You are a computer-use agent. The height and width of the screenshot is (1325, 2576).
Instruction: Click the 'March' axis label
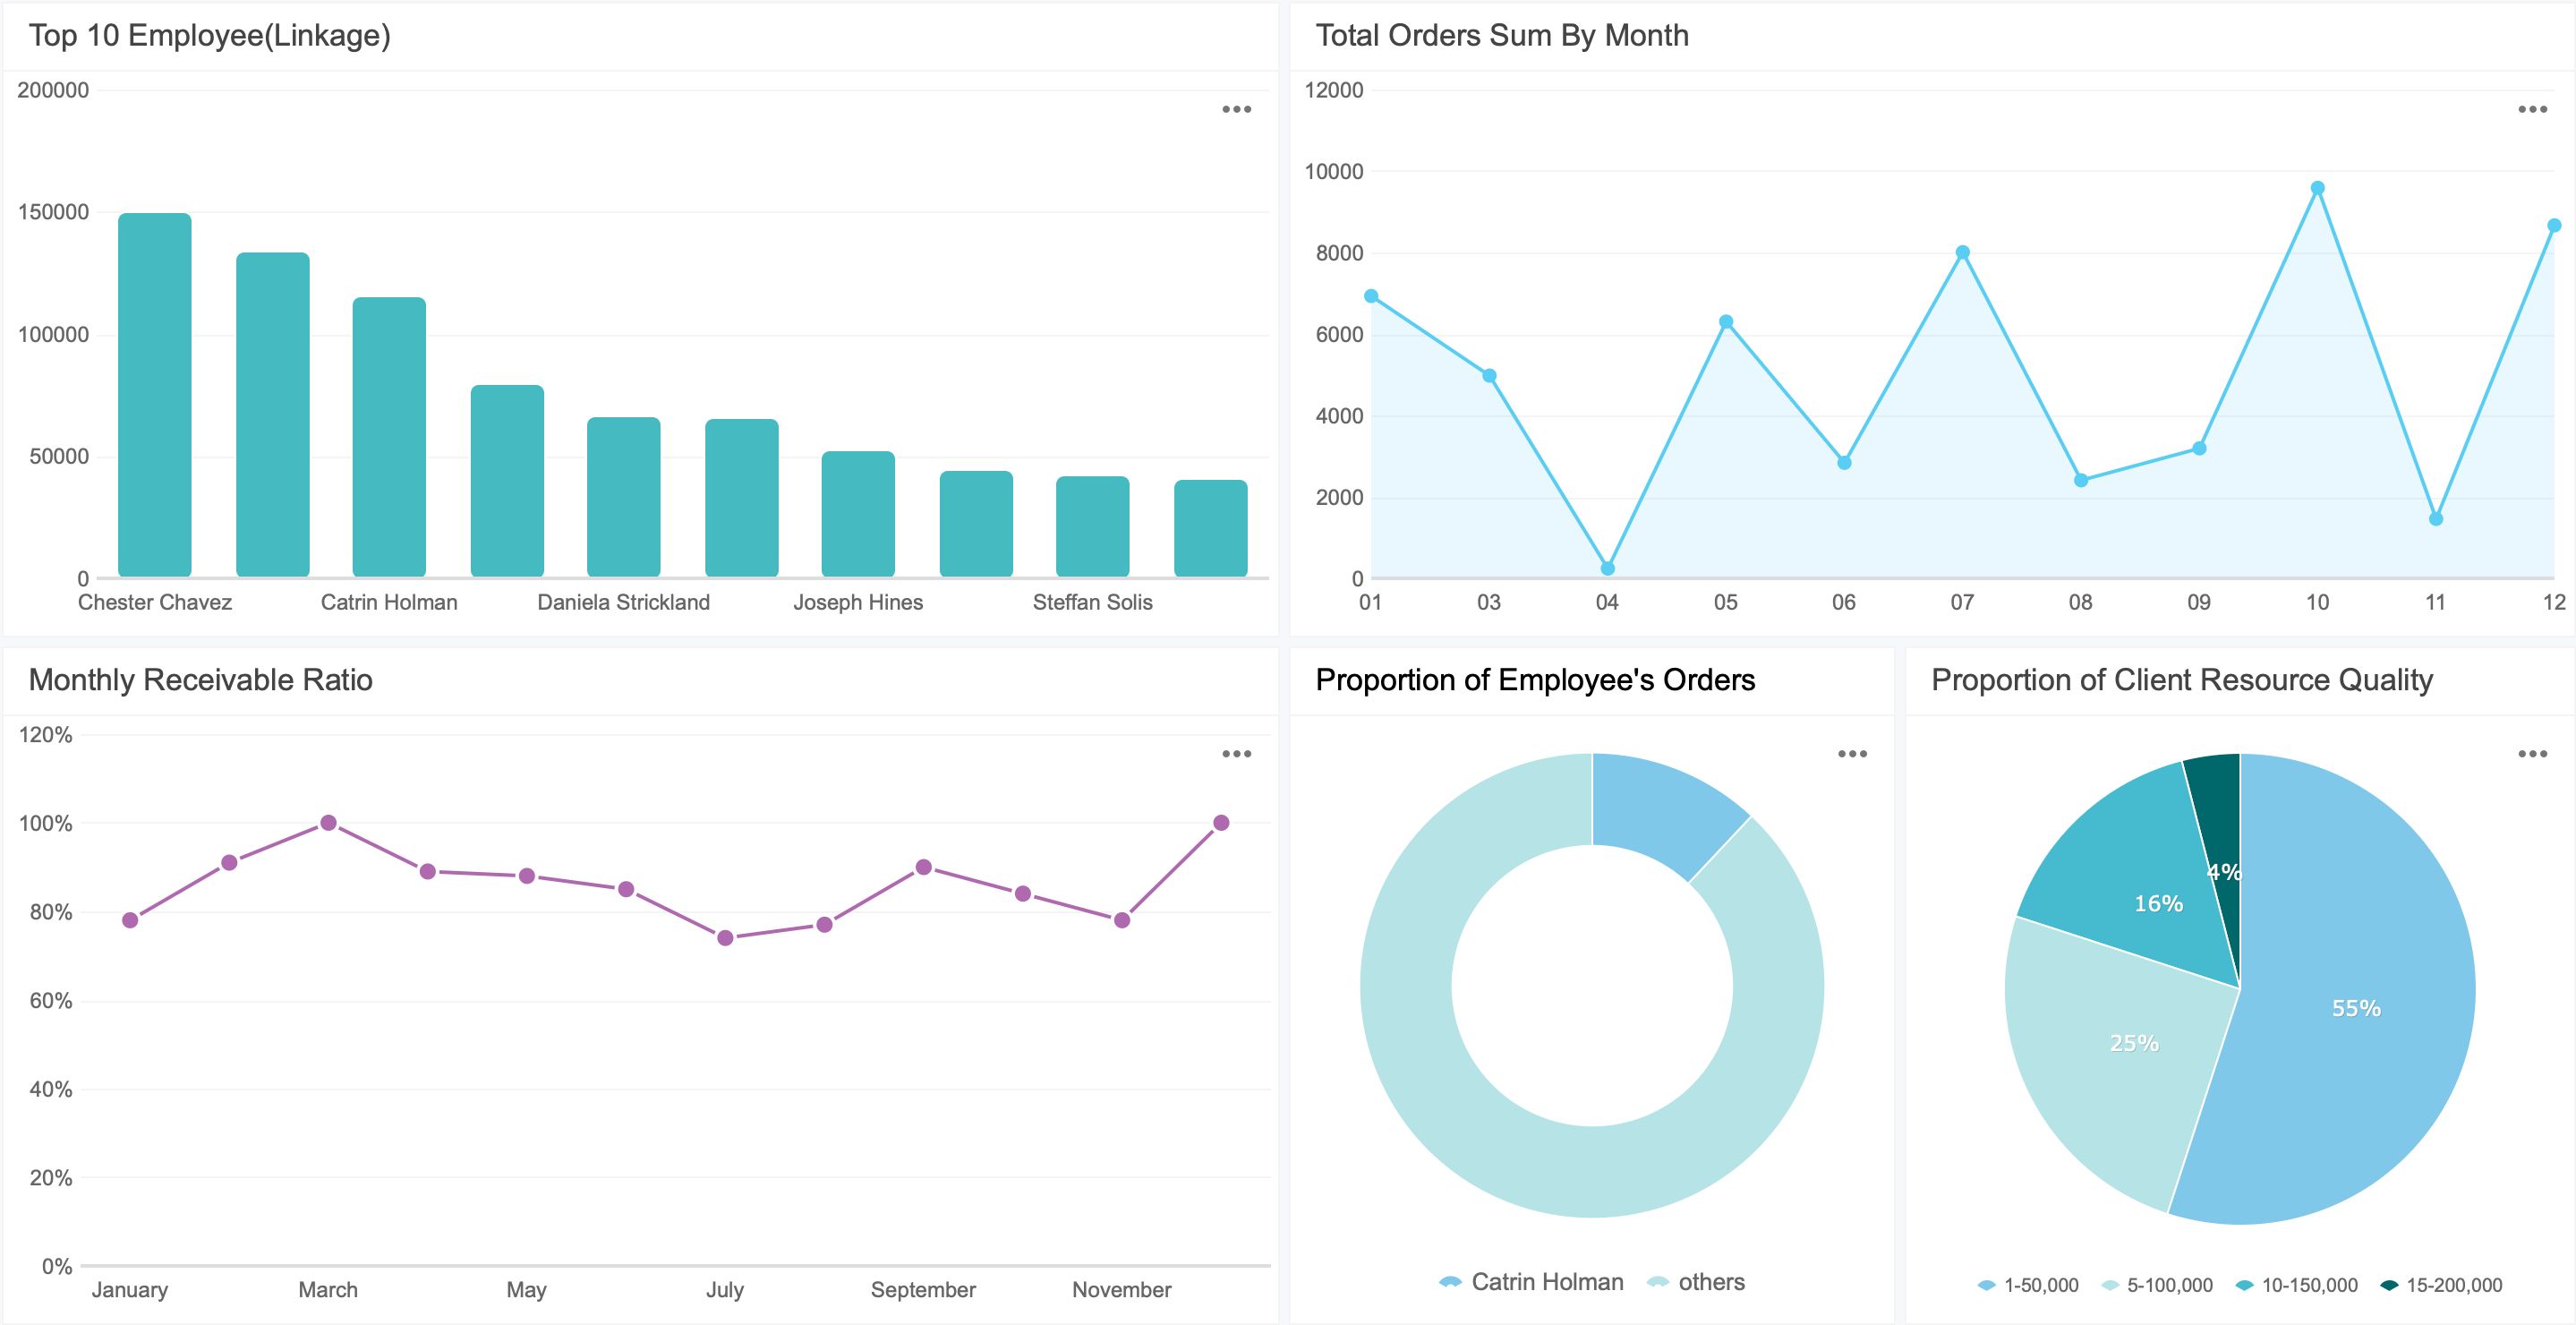[328, 1290]
